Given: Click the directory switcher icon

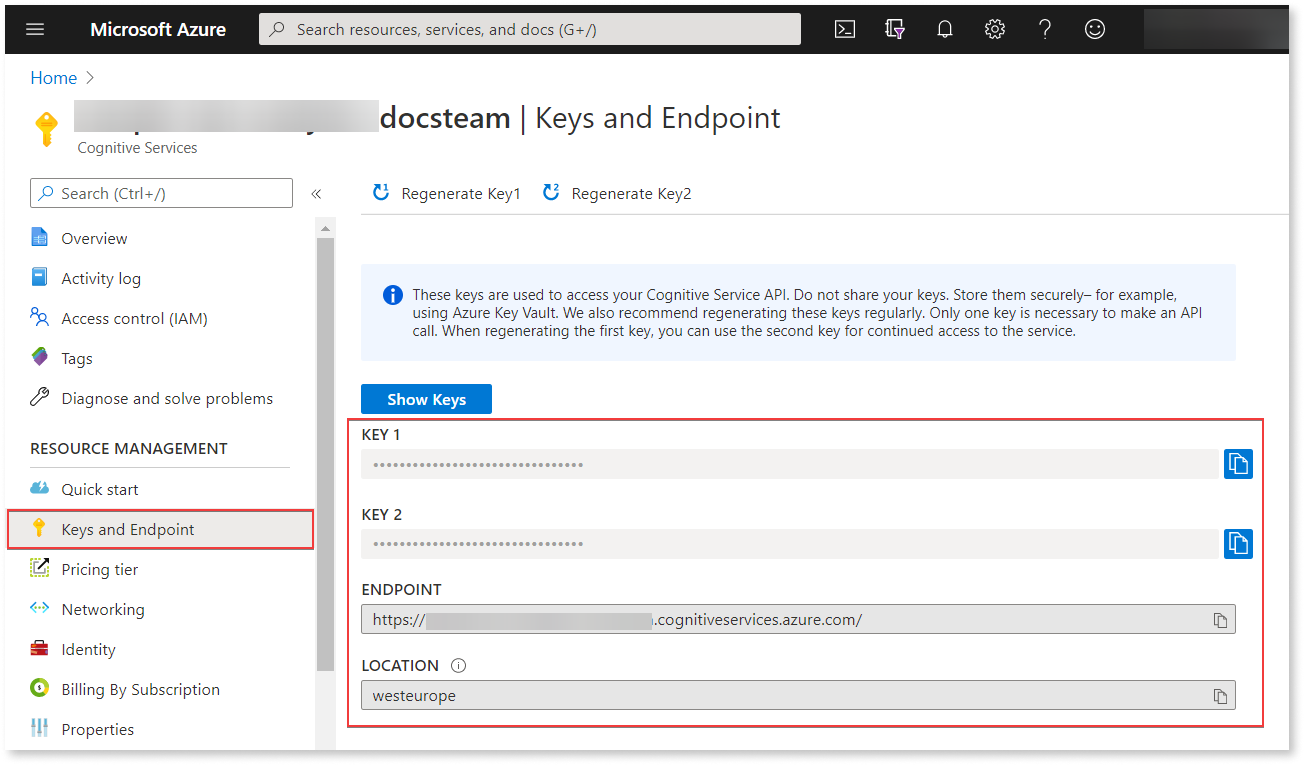Looking at the screenshot, I should pyautogui.click(x=894, y=29).
